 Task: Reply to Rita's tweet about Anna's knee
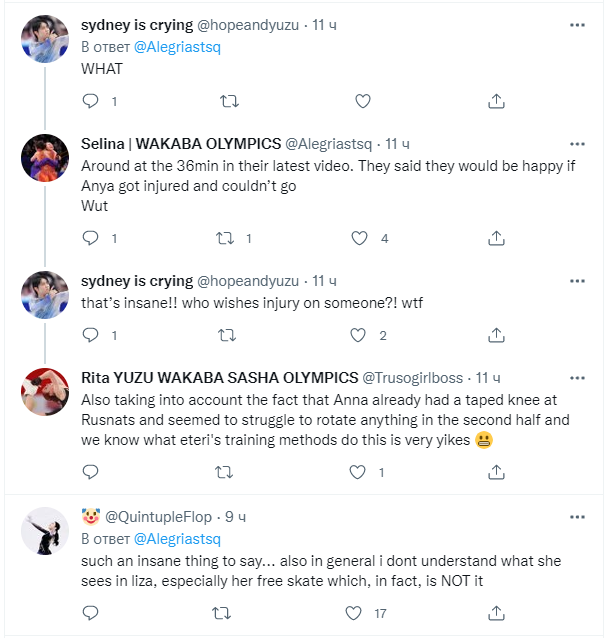click(91, 470)
